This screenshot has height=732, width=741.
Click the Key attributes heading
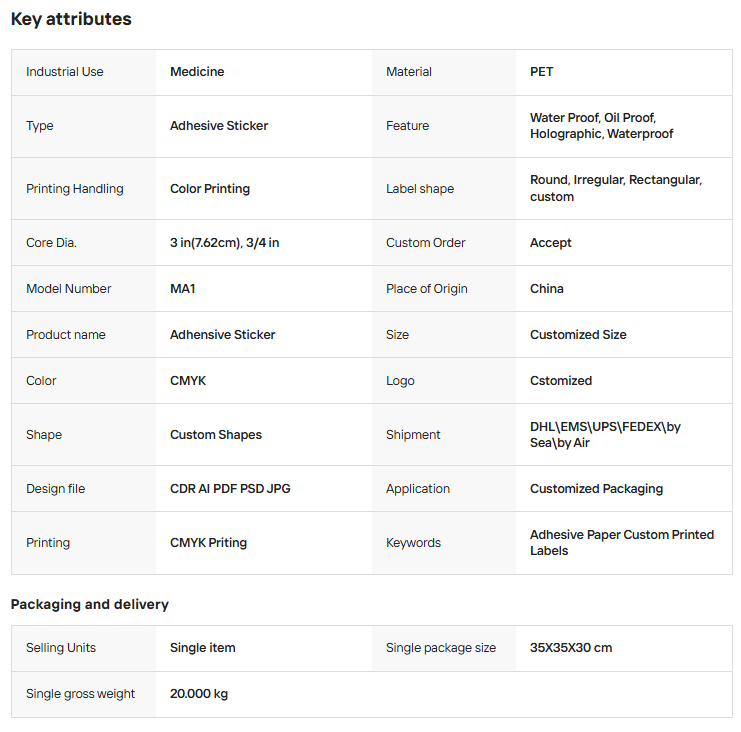pyautogui.click(x=71, y=19)
